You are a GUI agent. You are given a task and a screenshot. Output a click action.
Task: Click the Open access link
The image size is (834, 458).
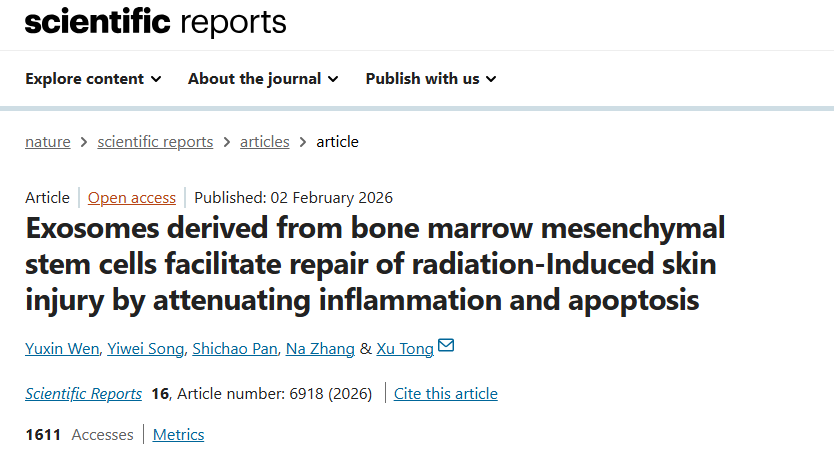coord(132,198)
